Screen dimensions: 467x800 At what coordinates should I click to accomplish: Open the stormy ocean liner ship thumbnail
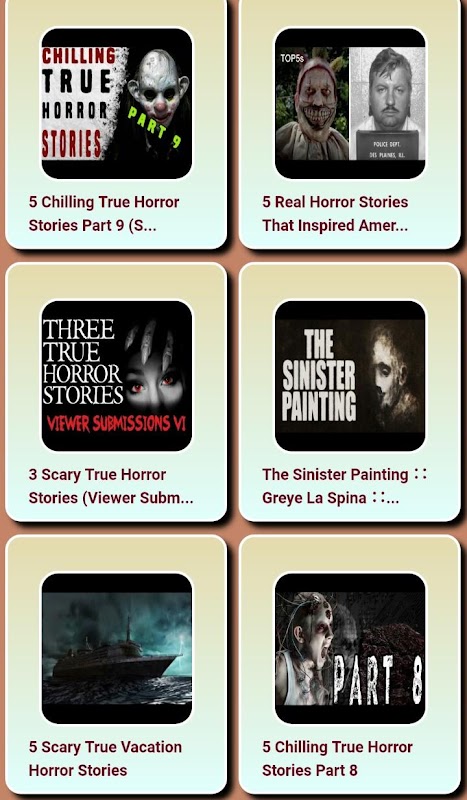116,648
